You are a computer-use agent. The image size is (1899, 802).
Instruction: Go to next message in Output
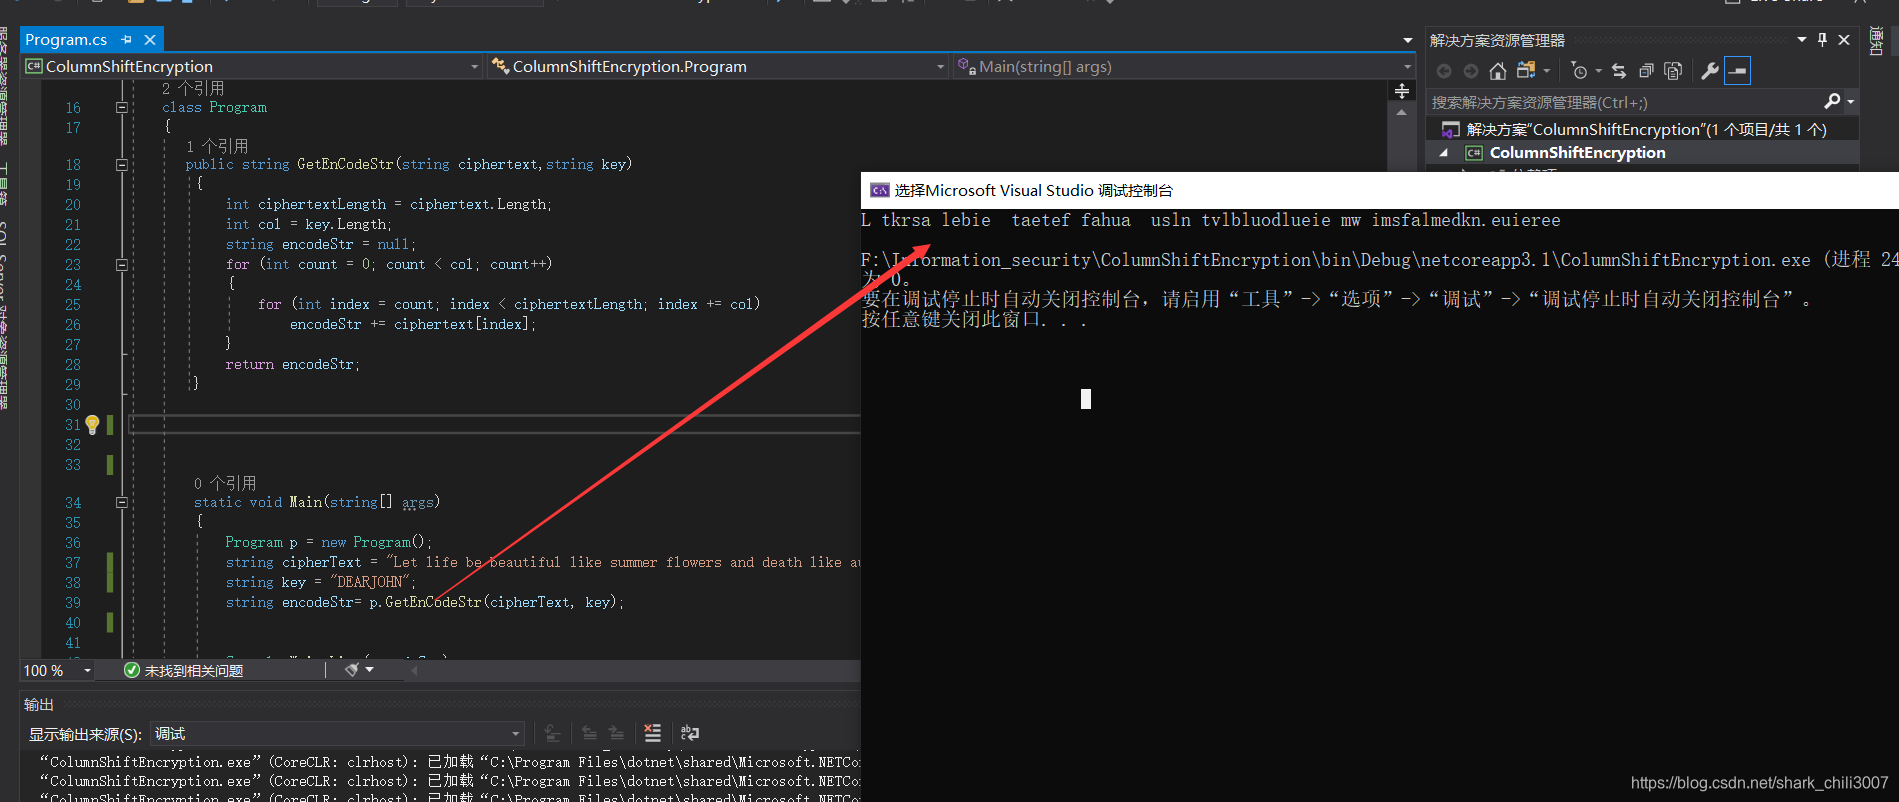click(616, 734)
